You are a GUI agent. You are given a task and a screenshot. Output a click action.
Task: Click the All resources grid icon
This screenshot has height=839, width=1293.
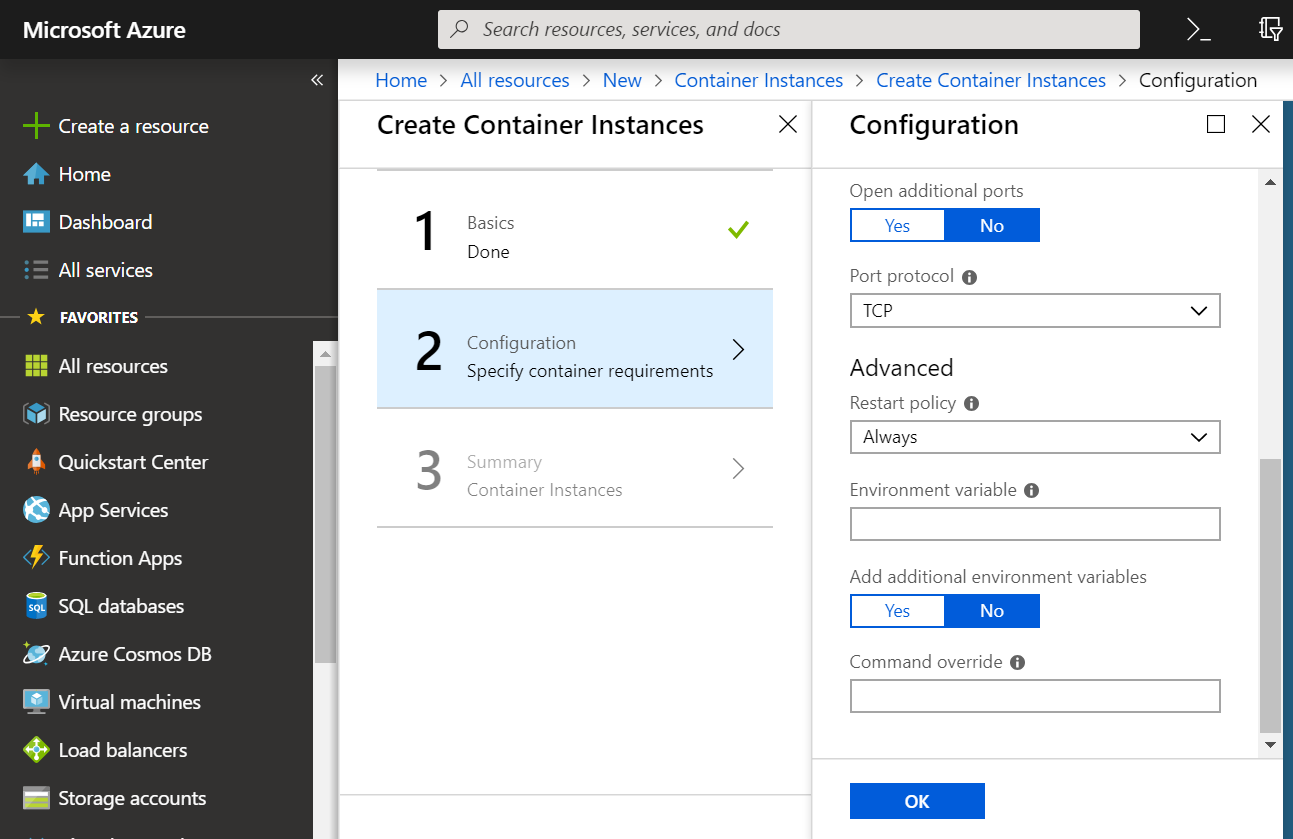pyautogui.click(x=36, y=366)
